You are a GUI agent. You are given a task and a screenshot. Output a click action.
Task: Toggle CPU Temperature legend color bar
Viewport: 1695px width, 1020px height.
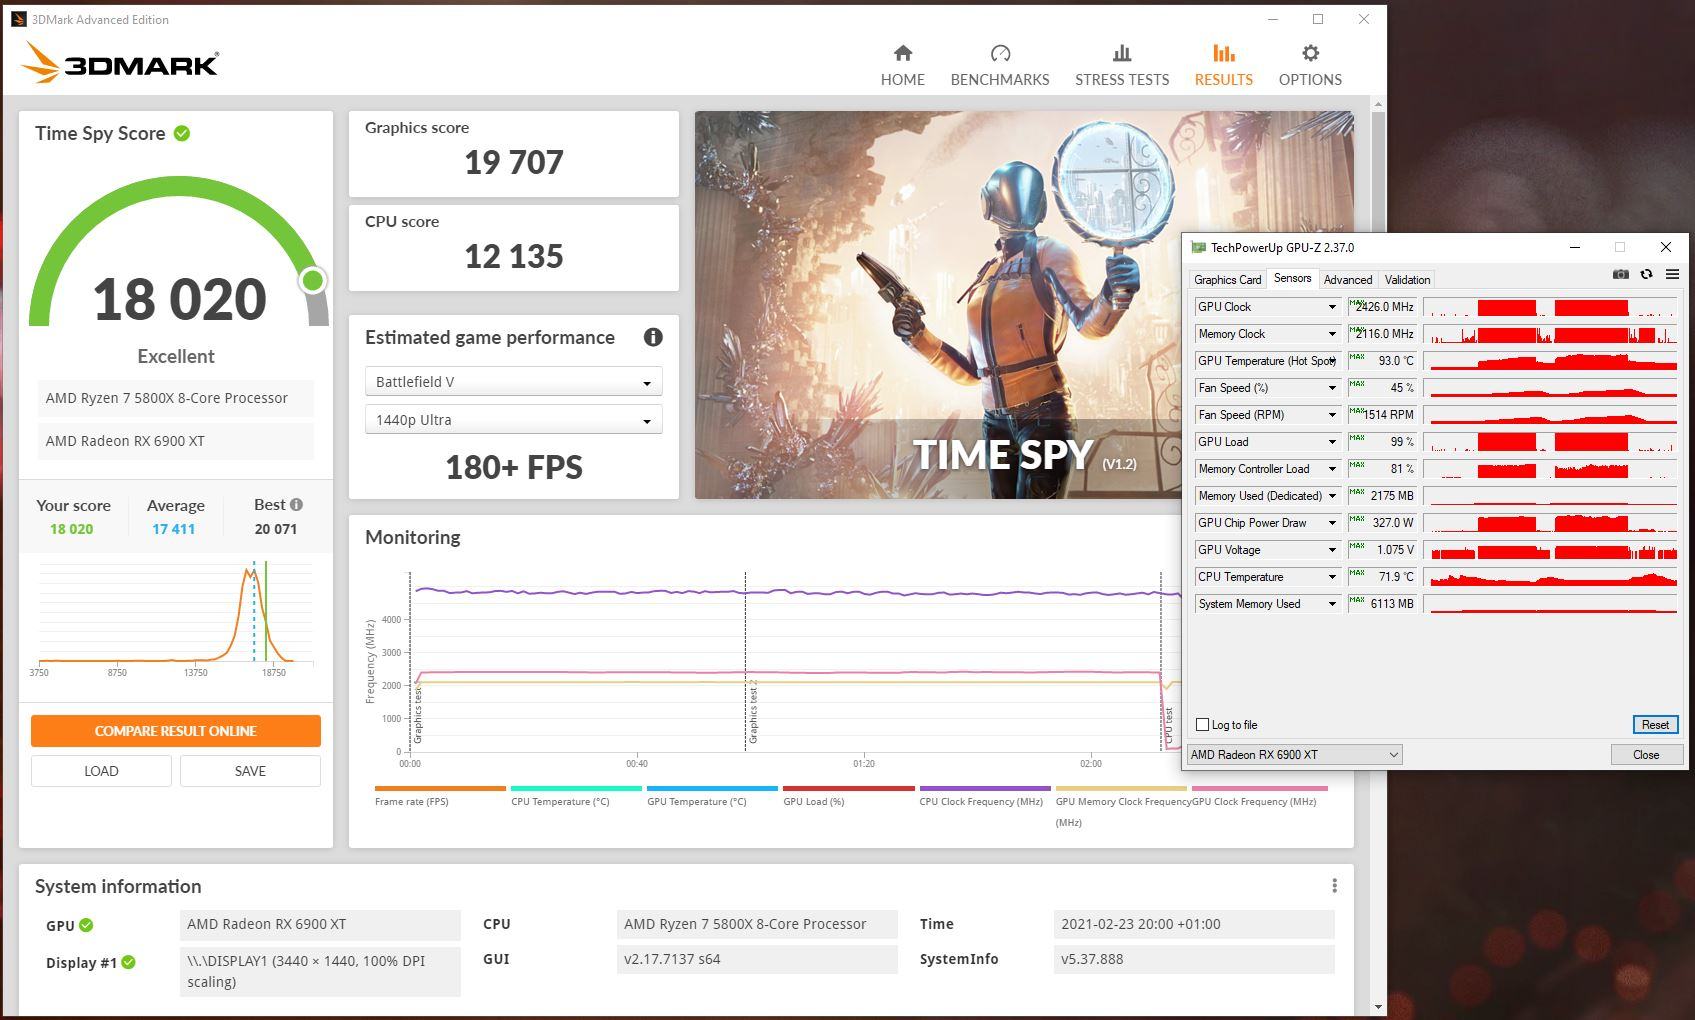coord(576,788)
